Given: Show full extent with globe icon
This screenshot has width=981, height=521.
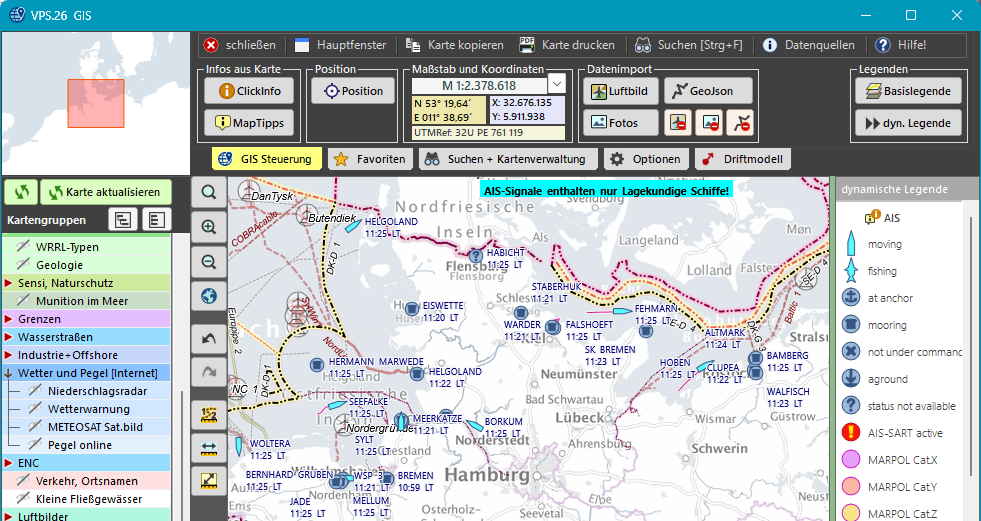Looking at the screenshot, I should 209,296.
